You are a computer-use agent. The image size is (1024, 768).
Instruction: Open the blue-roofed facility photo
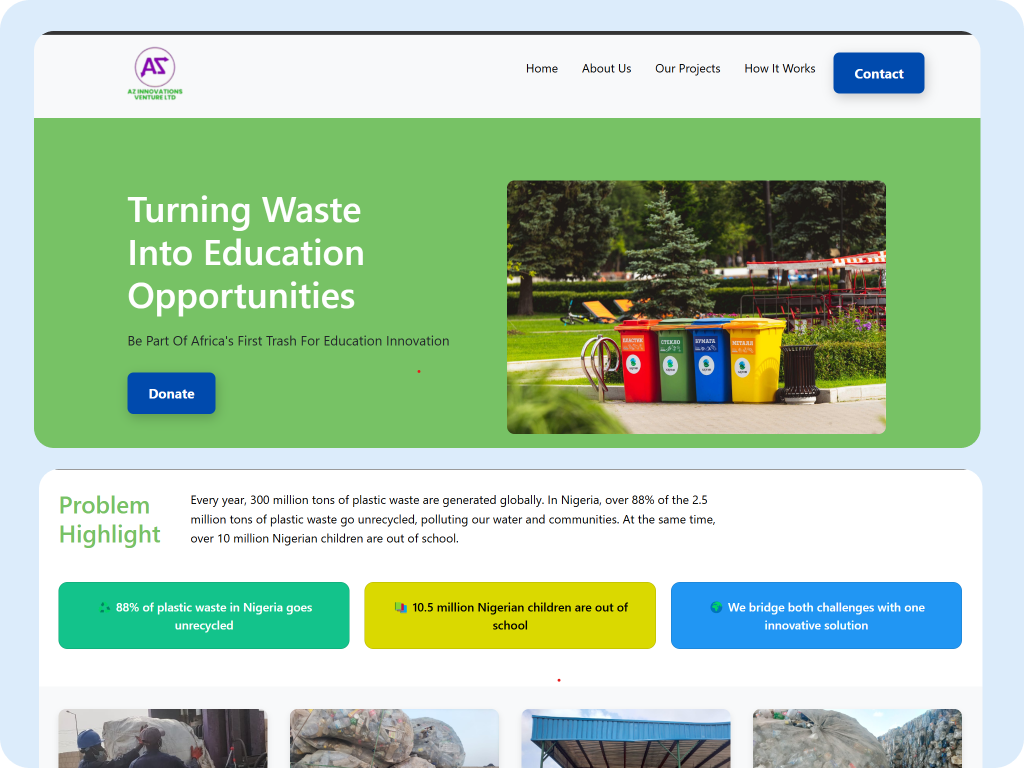click(626, 739)
